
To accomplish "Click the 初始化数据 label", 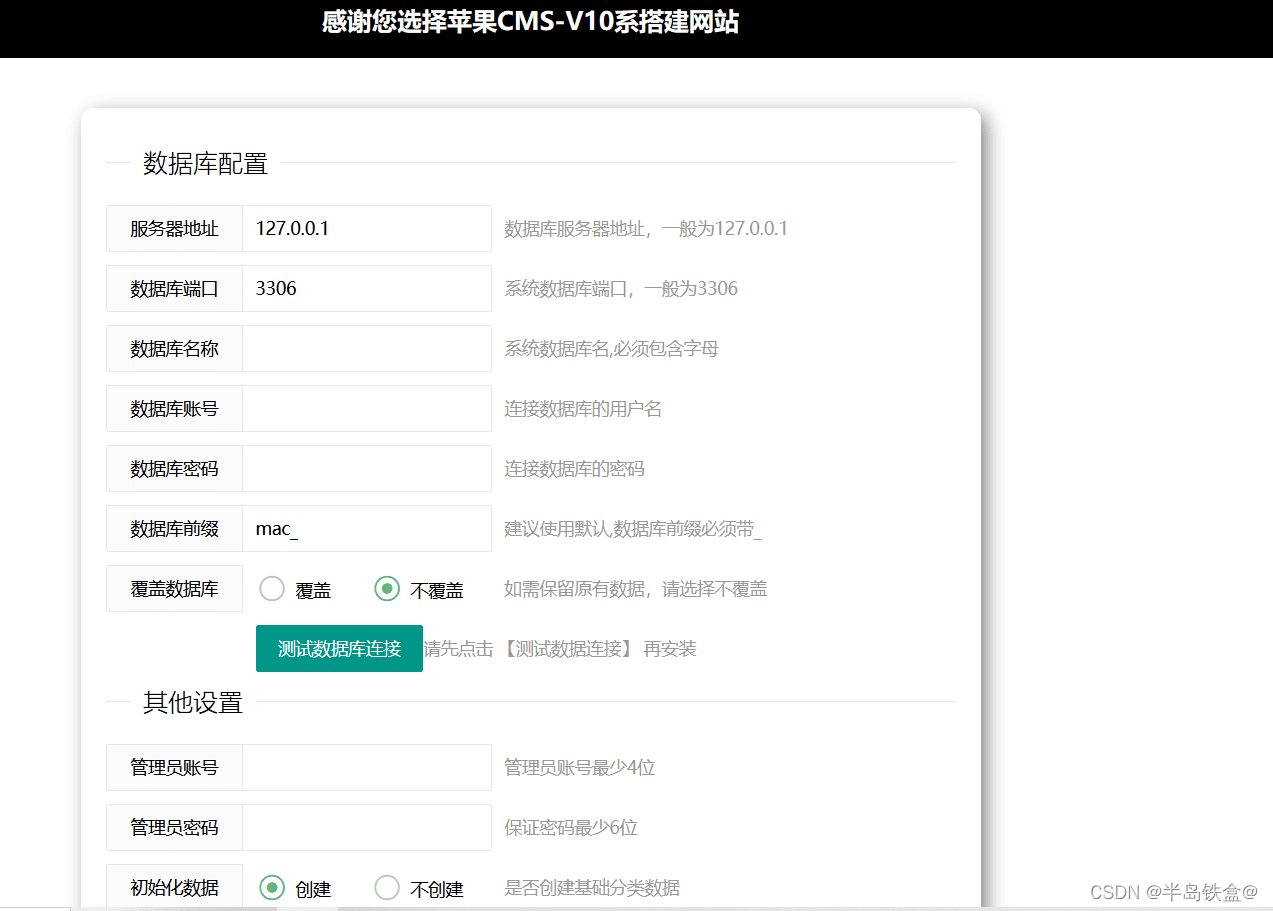I will pos(174,887).
